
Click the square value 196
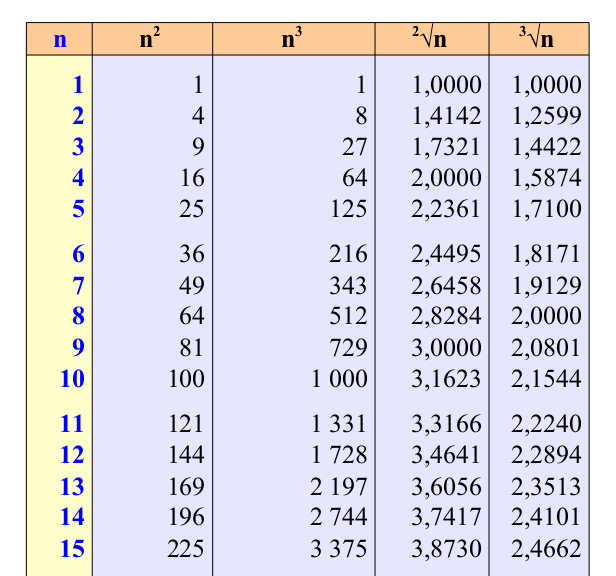[187, 517]
